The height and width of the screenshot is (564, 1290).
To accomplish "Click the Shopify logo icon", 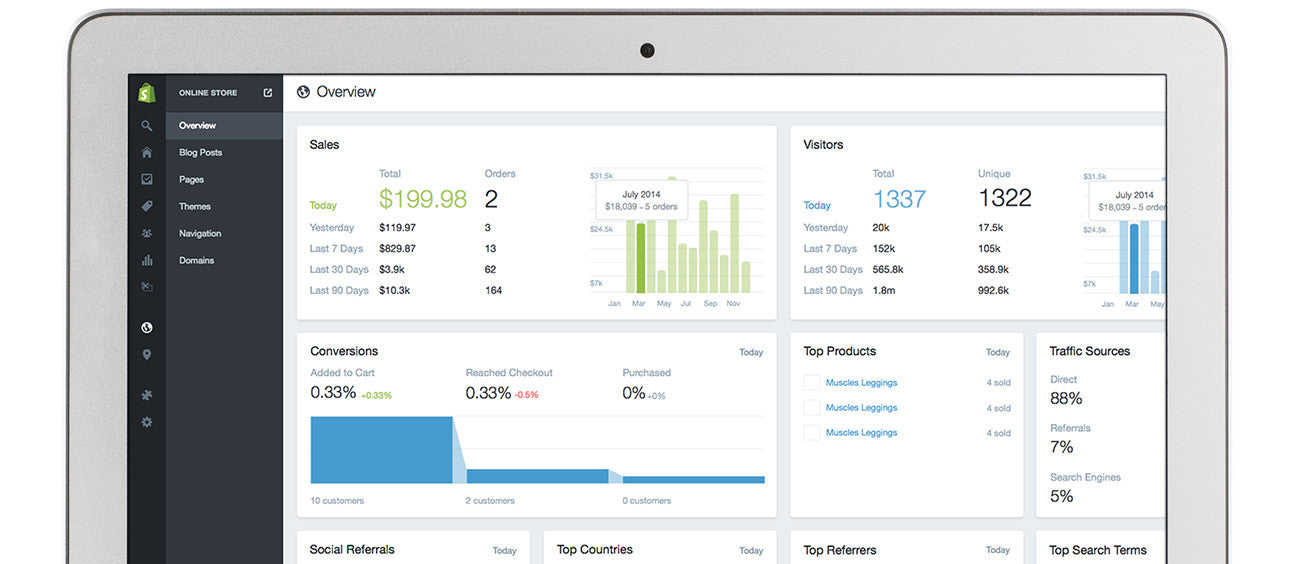I will [147, 92].
